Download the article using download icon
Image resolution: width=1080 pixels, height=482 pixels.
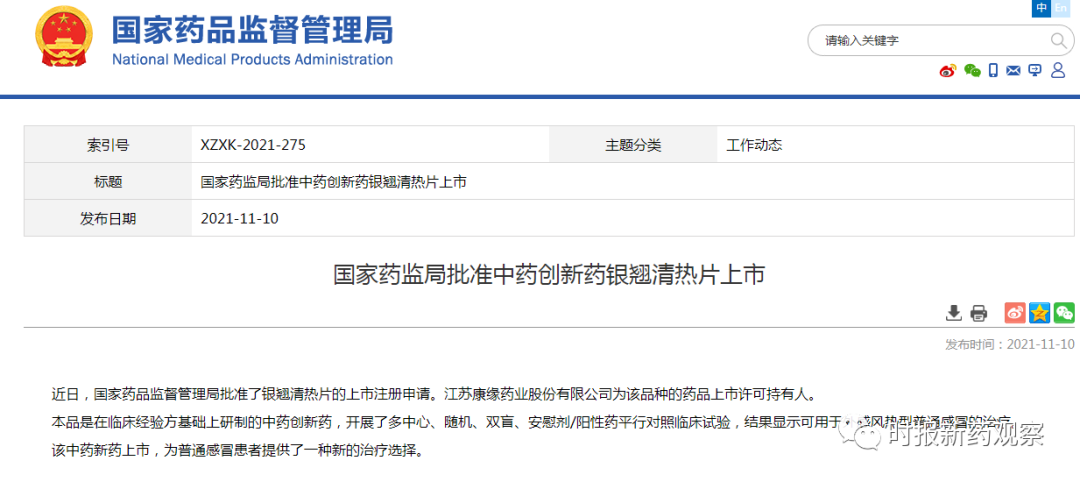(x=953, y=313)
